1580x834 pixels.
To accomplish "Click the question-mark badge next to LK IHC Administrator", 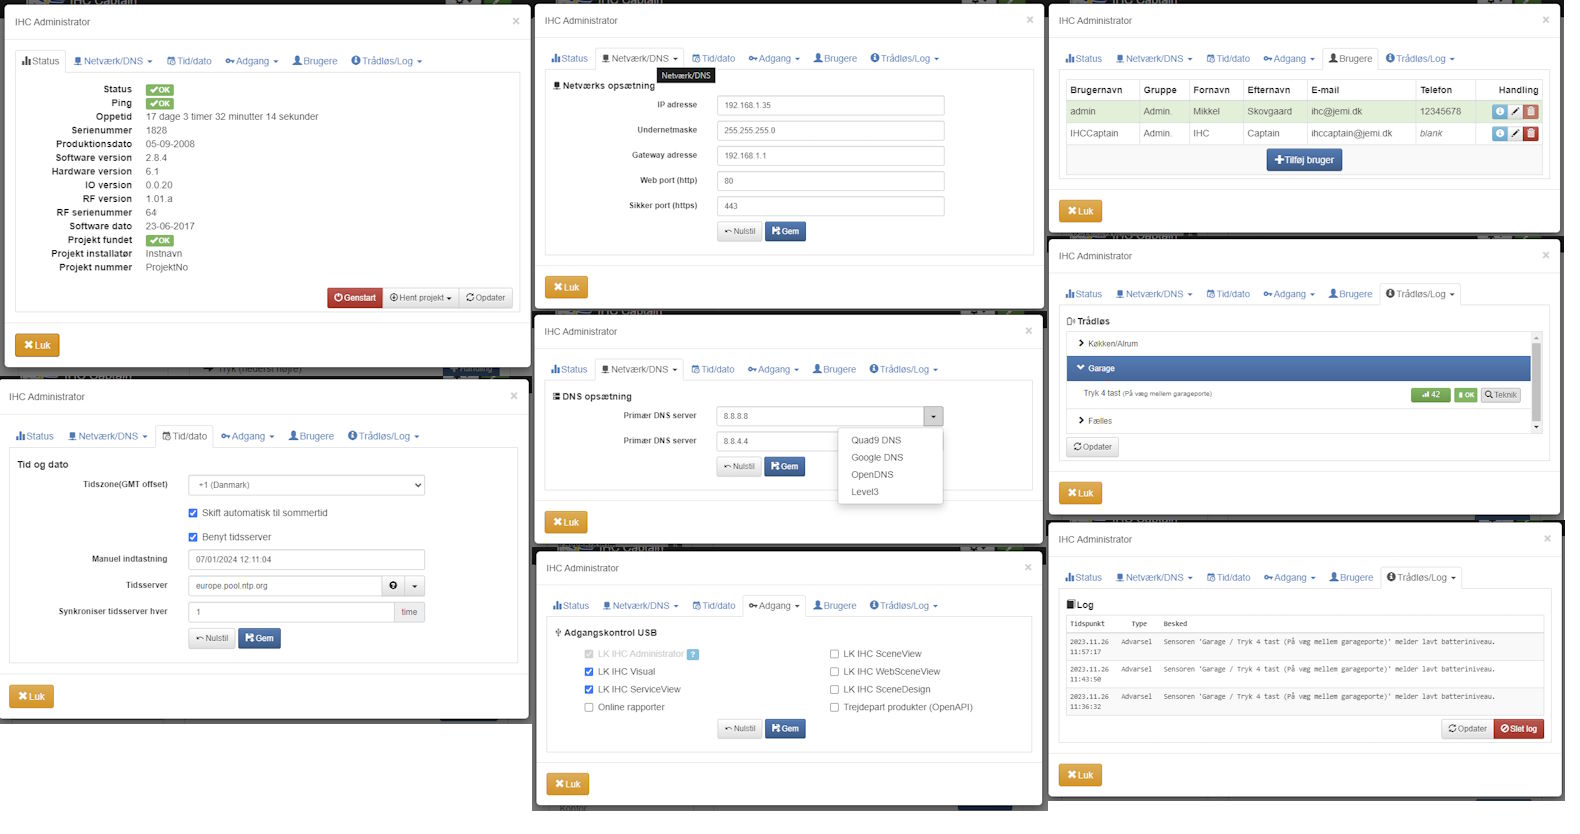I will (x=693, y=655).
